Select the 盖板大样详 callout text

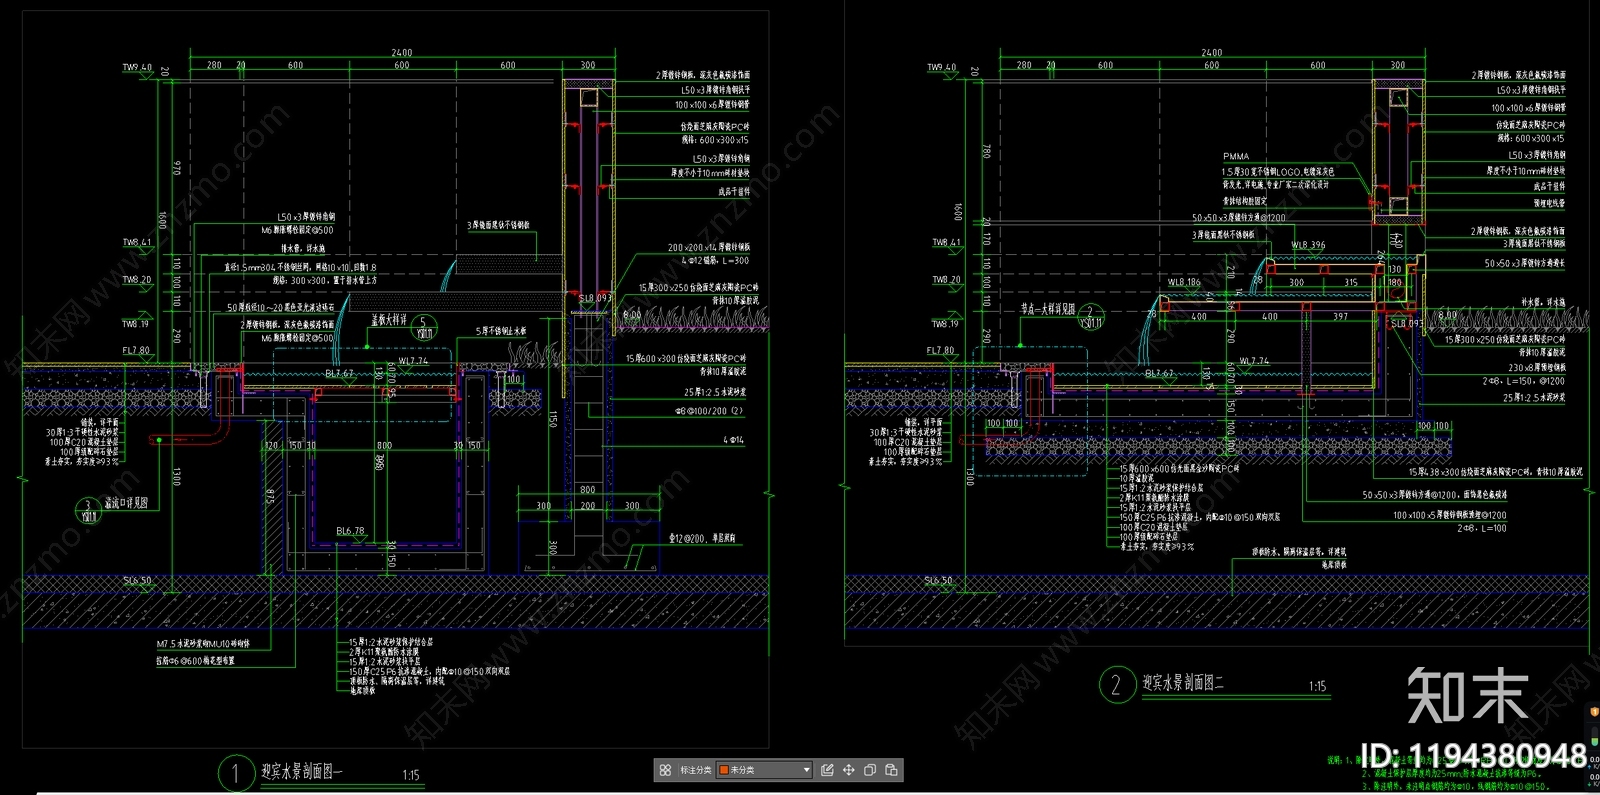tap(390, 320)
